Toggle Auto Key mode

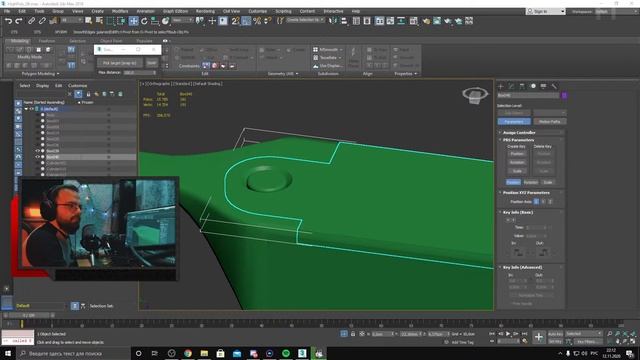tap(556, 334)
